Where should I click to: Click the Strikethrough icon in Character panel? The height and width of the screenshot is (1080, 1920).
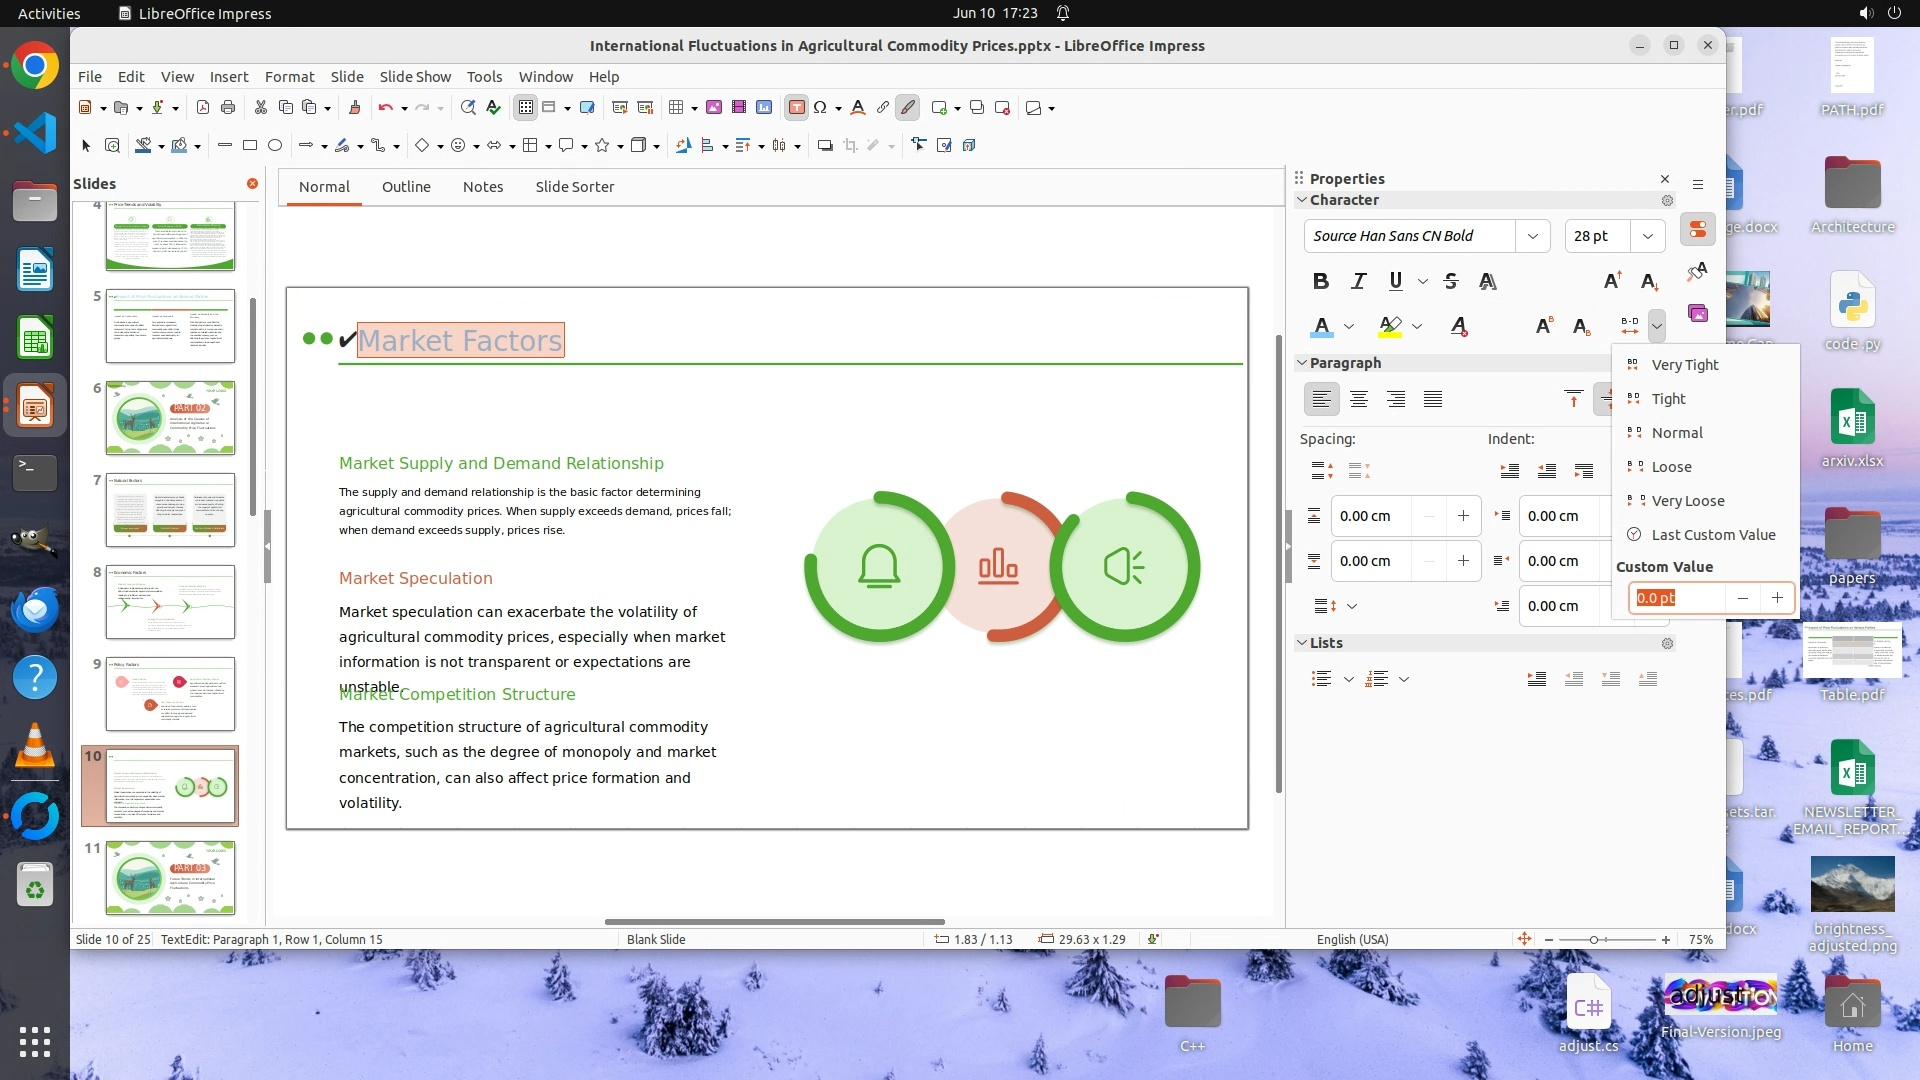pyautogui.click(x=1451, y=281)
